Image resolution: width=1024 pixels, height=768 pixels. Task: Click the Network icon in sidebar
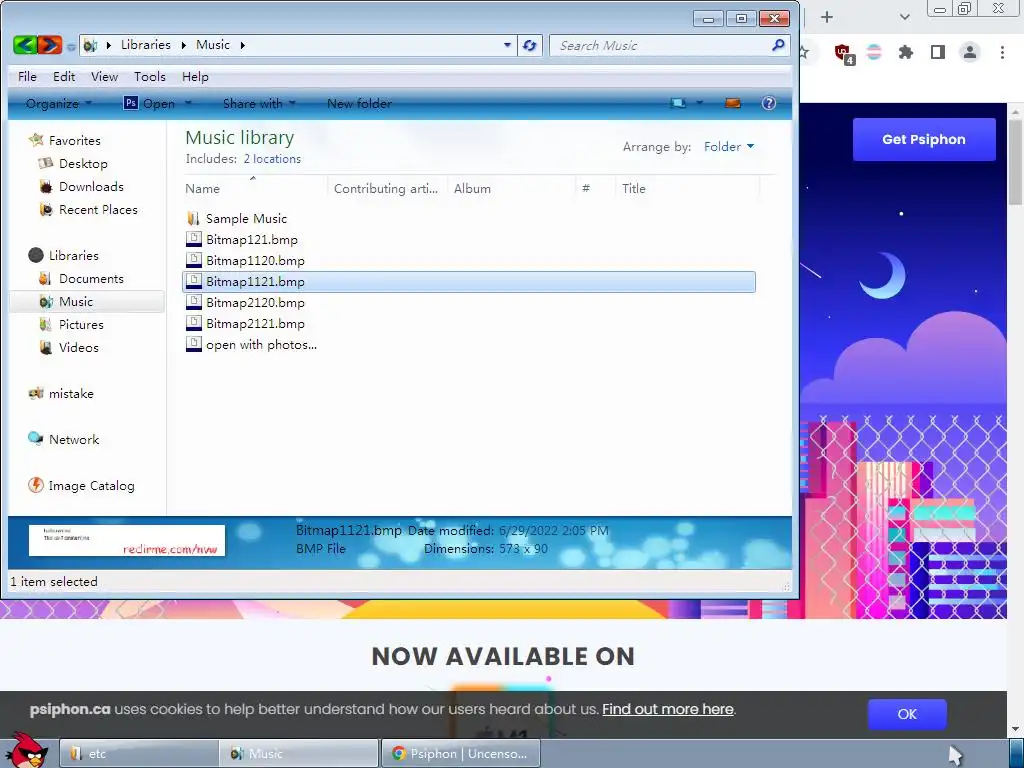click(x=36, y=439)
